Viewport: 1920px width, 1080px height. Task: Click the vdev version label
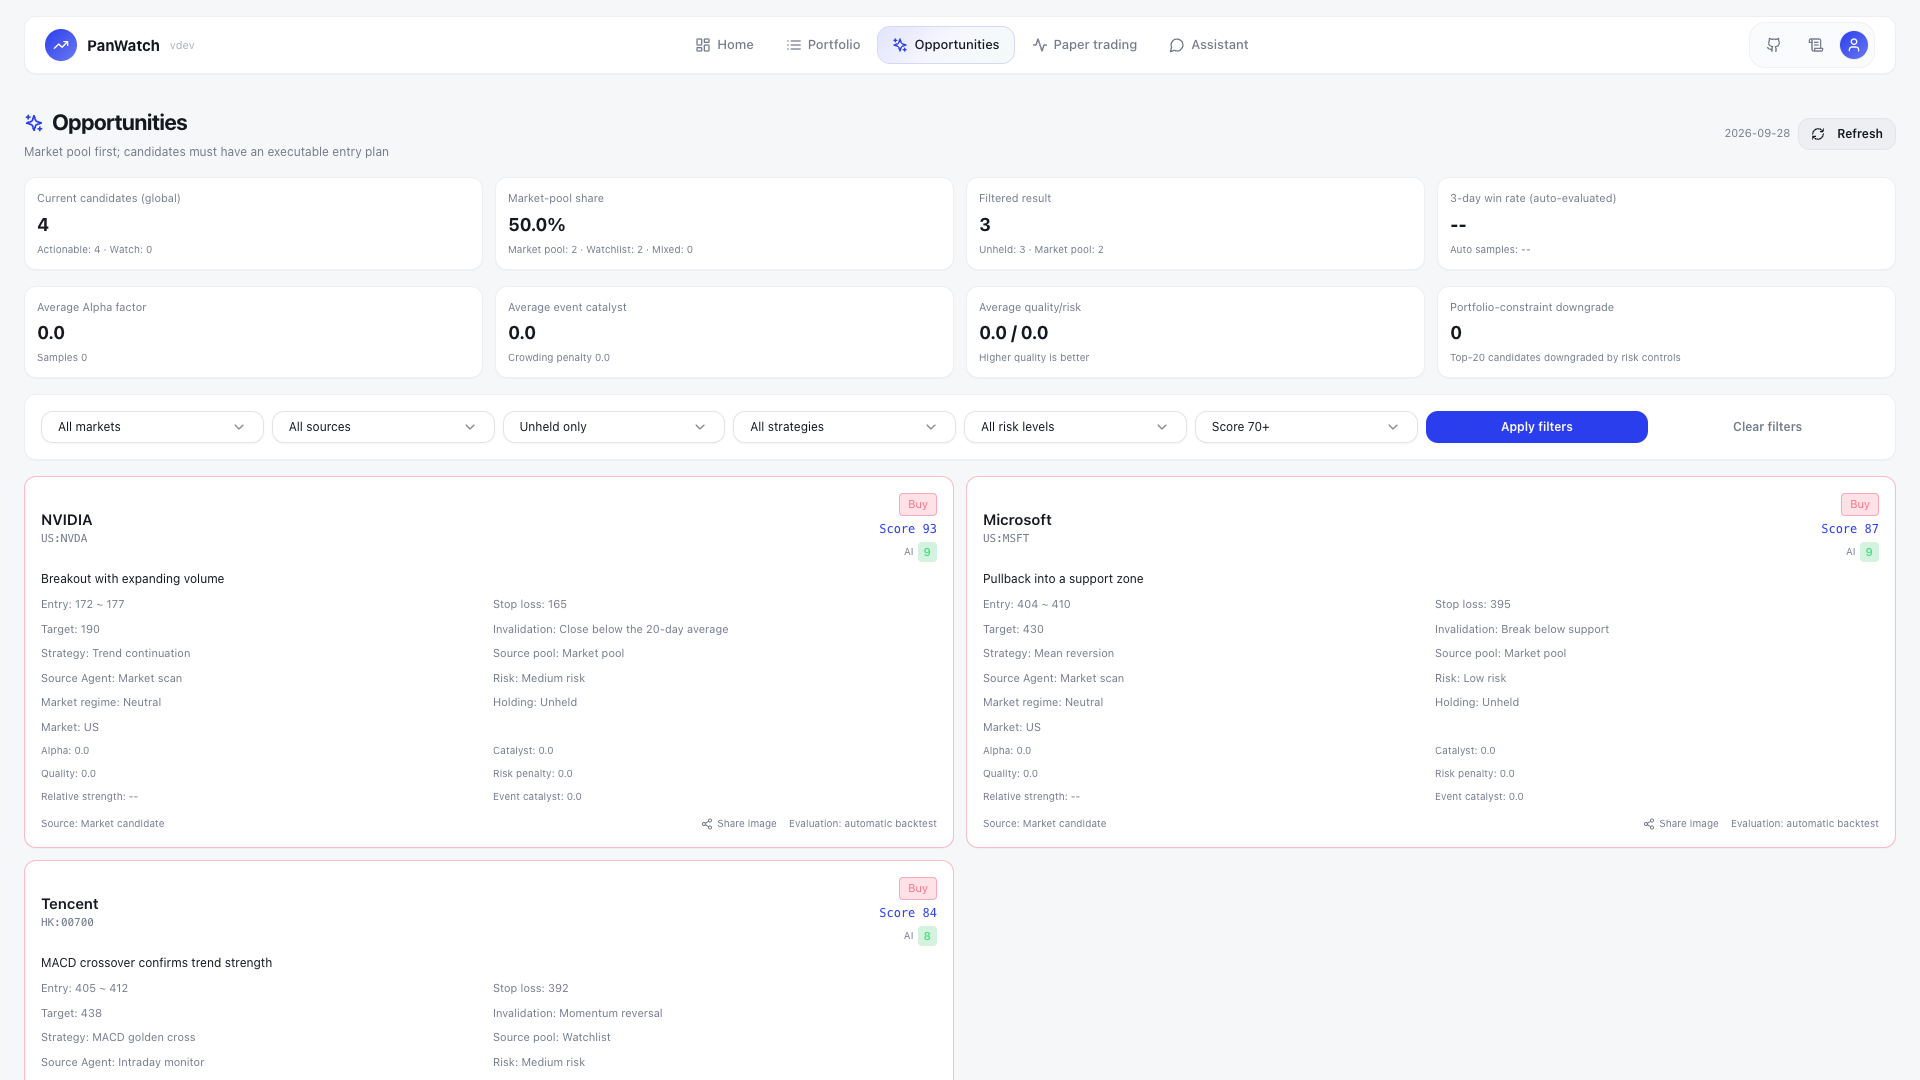[182, 46]
